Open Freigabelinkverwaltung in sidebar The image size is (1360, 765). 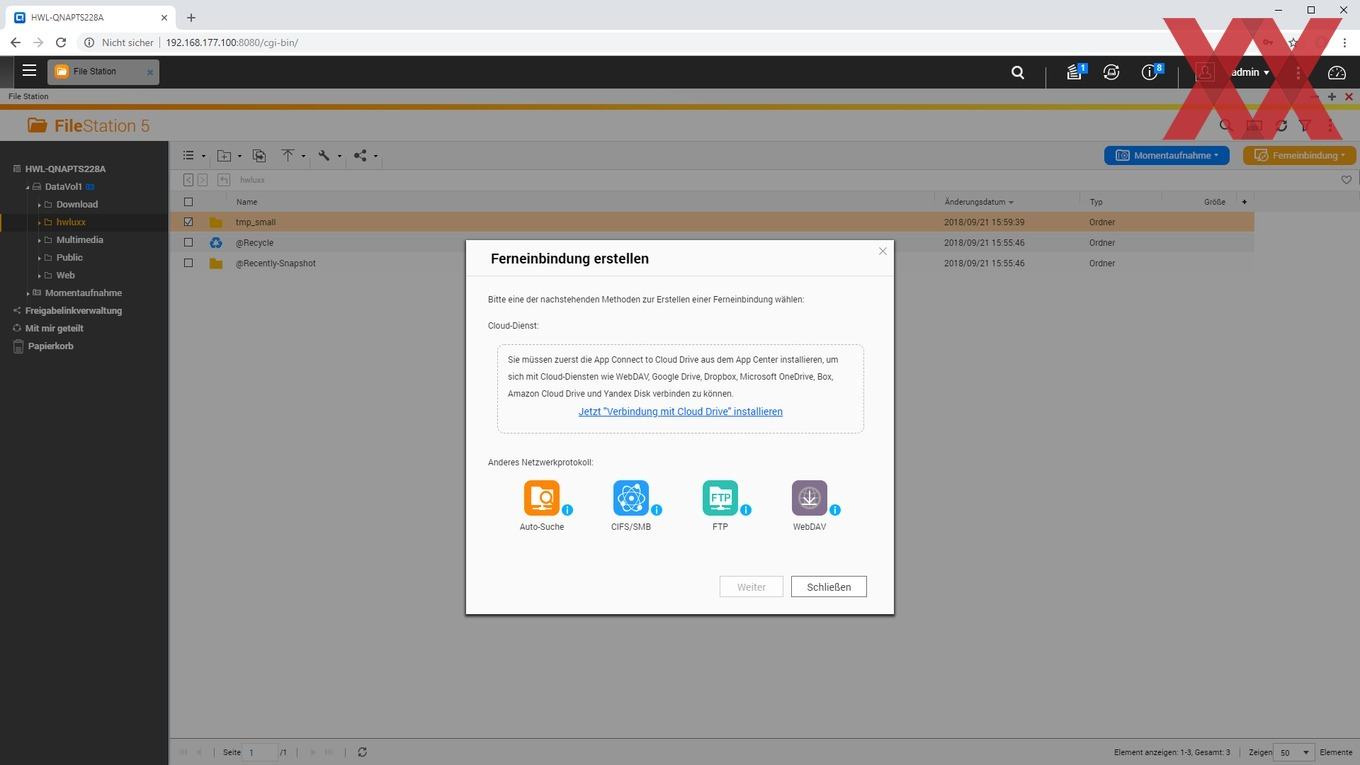click(73, 310)
